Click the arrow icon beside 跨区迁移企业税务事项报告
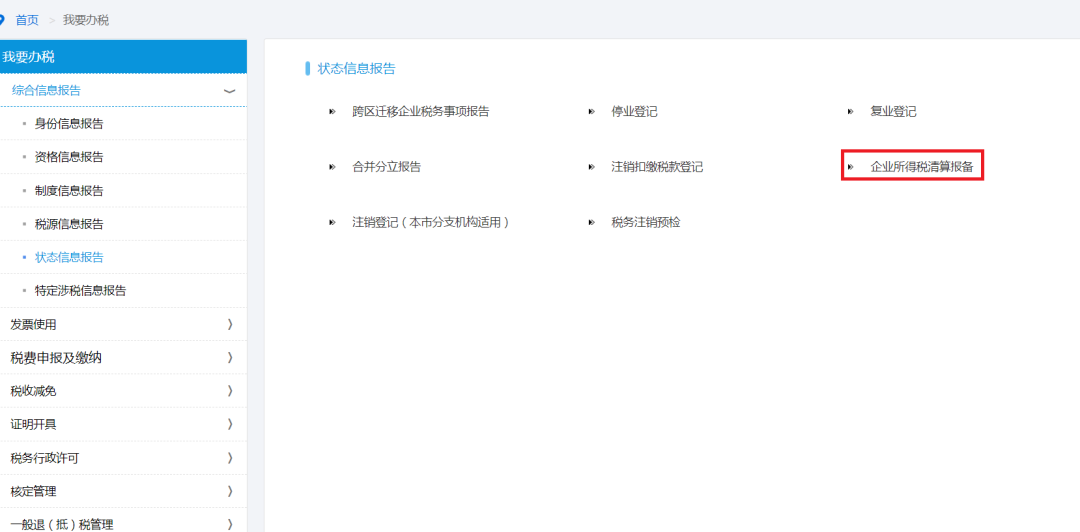This screenshot has width=1080, height=532. coord(332,111)
